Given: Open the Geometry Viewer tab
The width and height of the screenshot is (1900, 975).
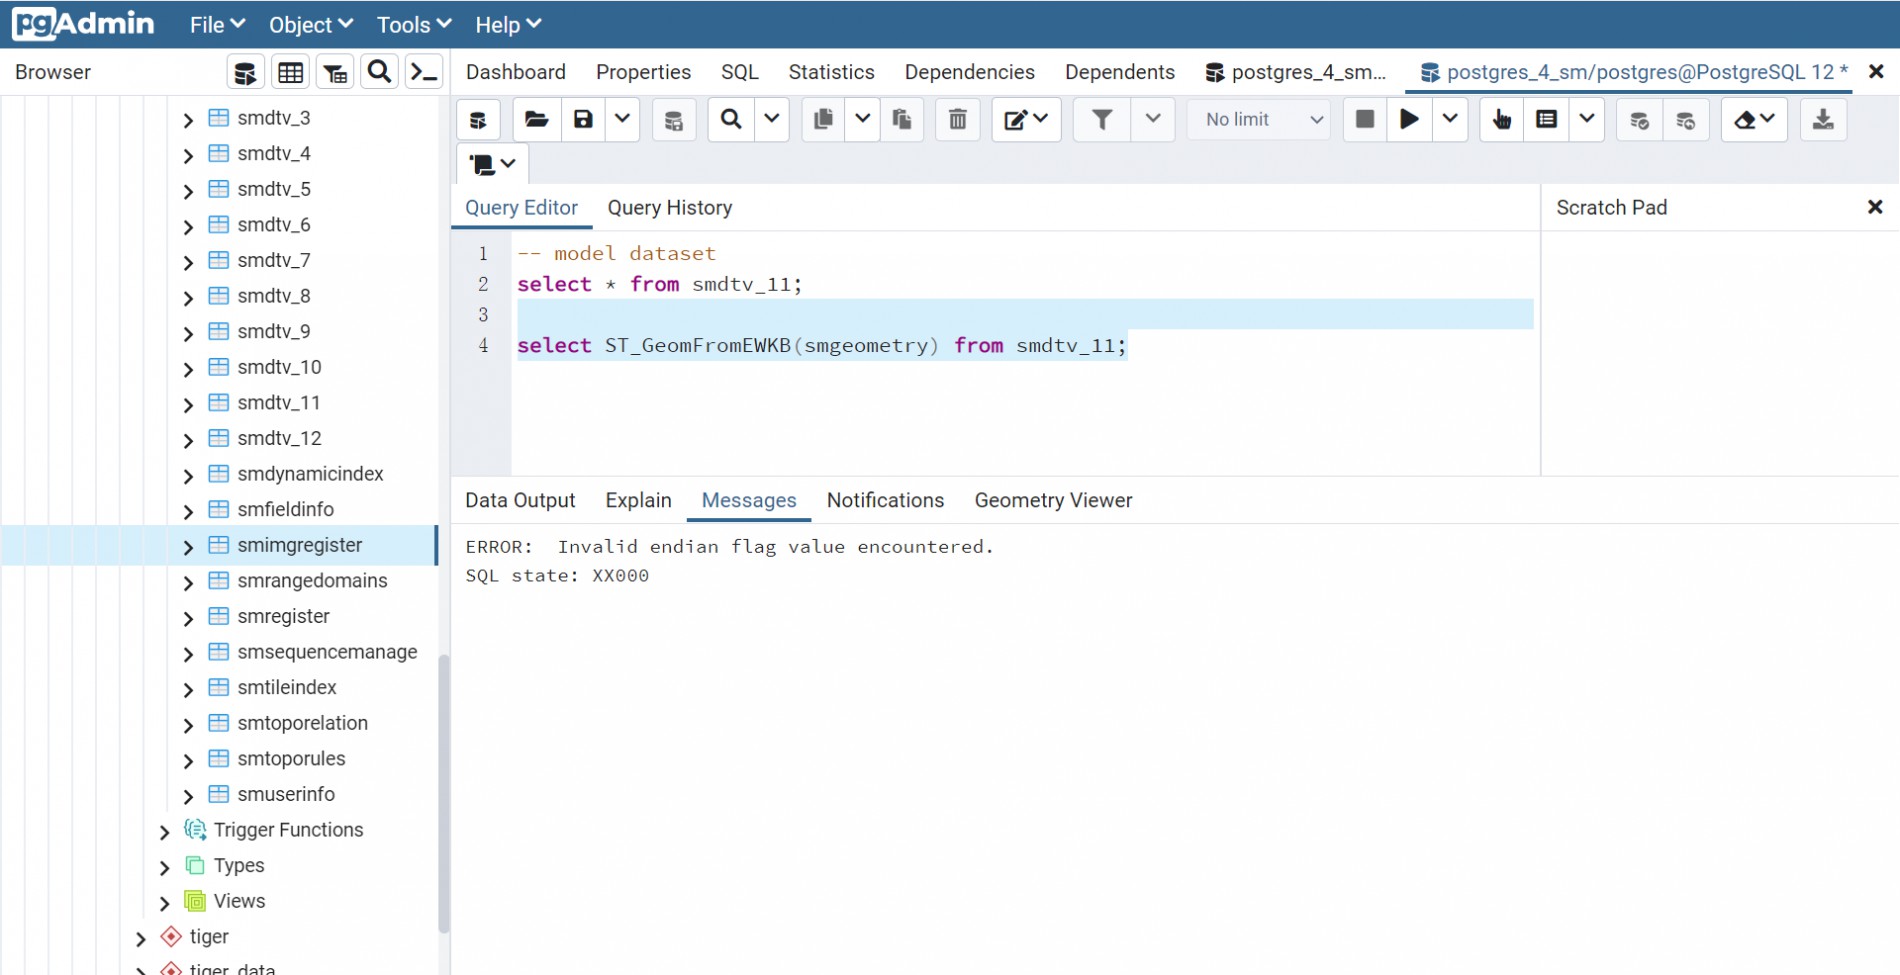Looking at the screenshot, I should [x=1053, y=500].
